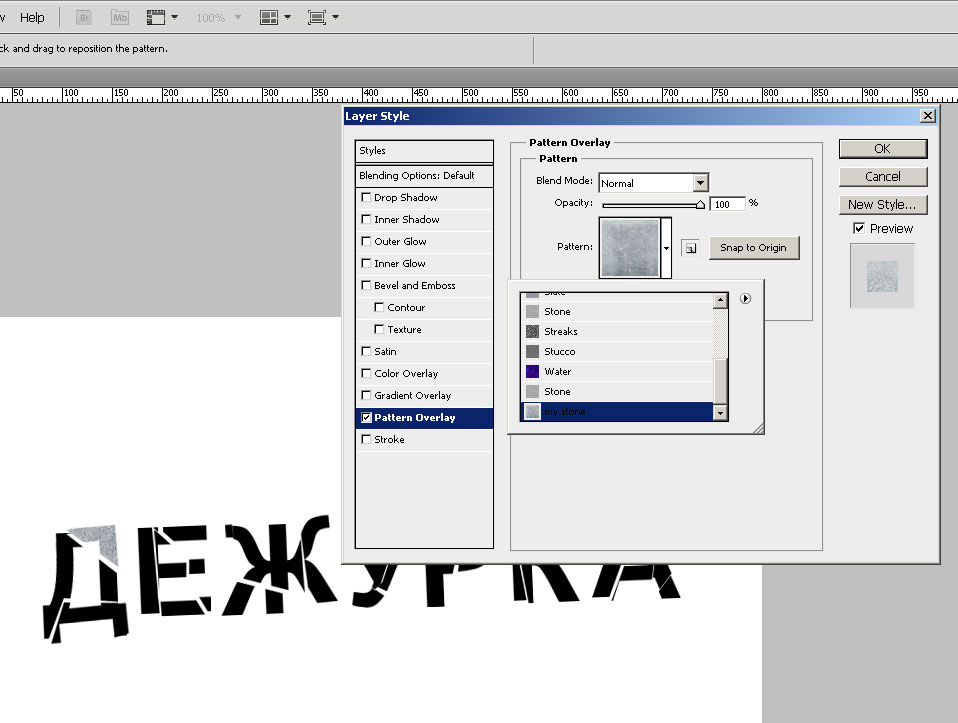The width and height of the screenshot is (958, 723).
Task: Enable the Outer Glow checkbox
Action: 367,241
